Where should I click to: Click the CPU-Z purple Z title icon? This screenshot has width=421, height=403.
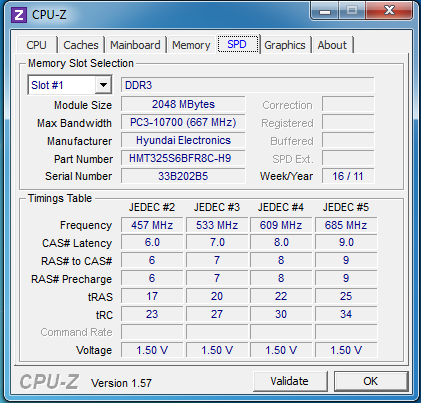pyautogui.click(x=19, y=15)
